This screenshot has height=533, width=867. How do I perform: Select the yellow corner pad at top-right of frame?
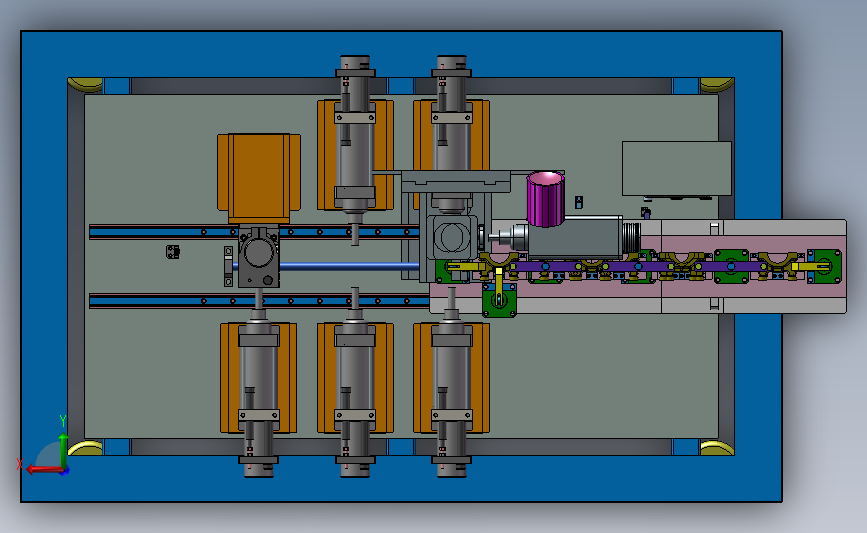click(x=717, y=85)
